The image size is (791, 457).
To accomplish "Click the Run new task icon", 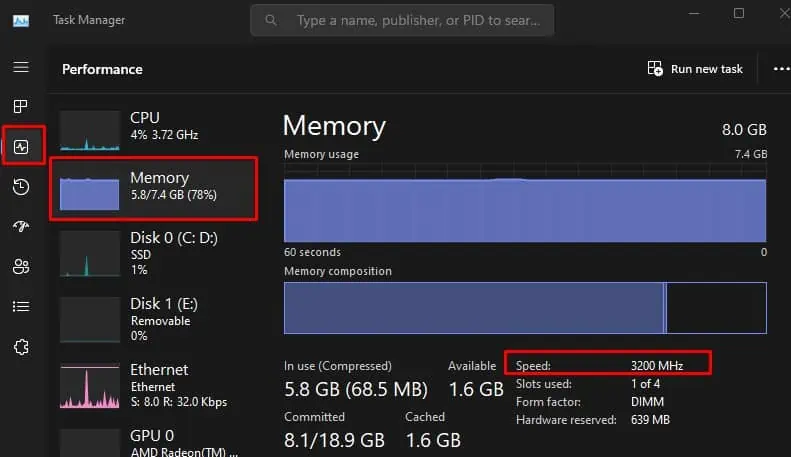I will coord(655,68).
